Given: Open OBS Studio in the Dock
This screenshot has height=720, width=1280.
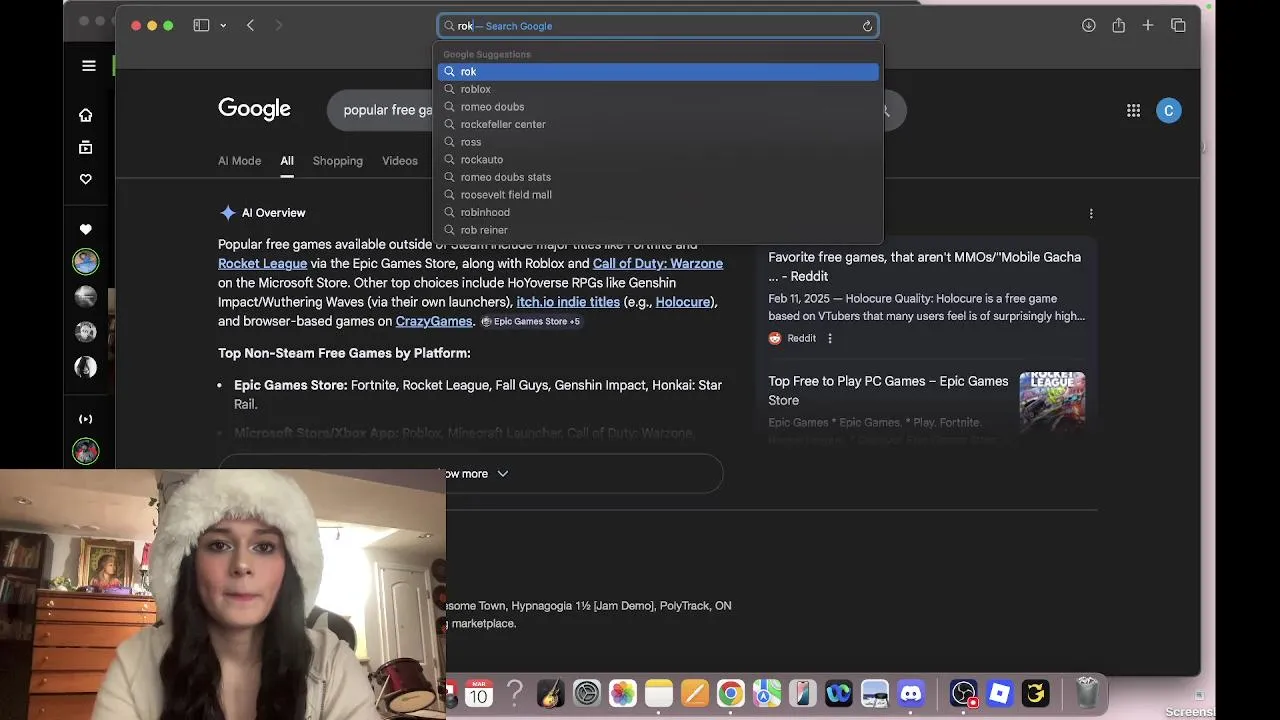Looking at the screenshot, I should (963, 692).
